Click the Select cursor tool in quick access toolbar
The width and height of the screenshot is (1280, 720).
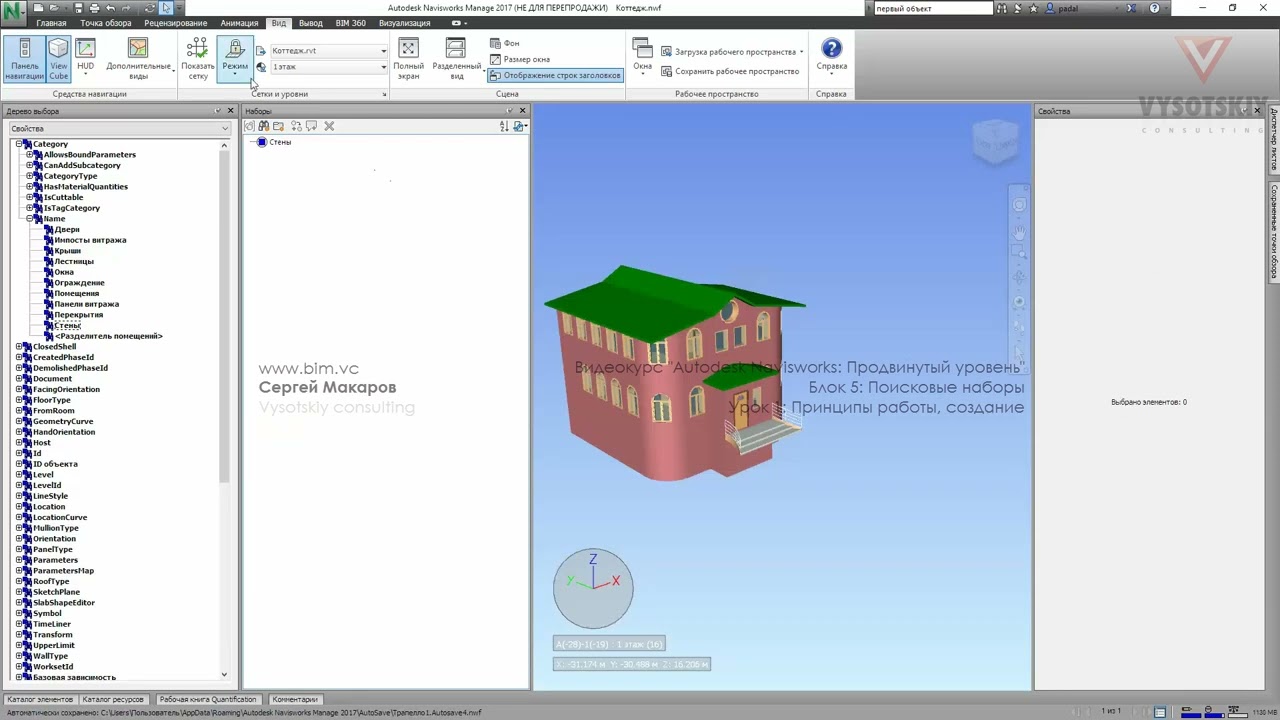166,8
